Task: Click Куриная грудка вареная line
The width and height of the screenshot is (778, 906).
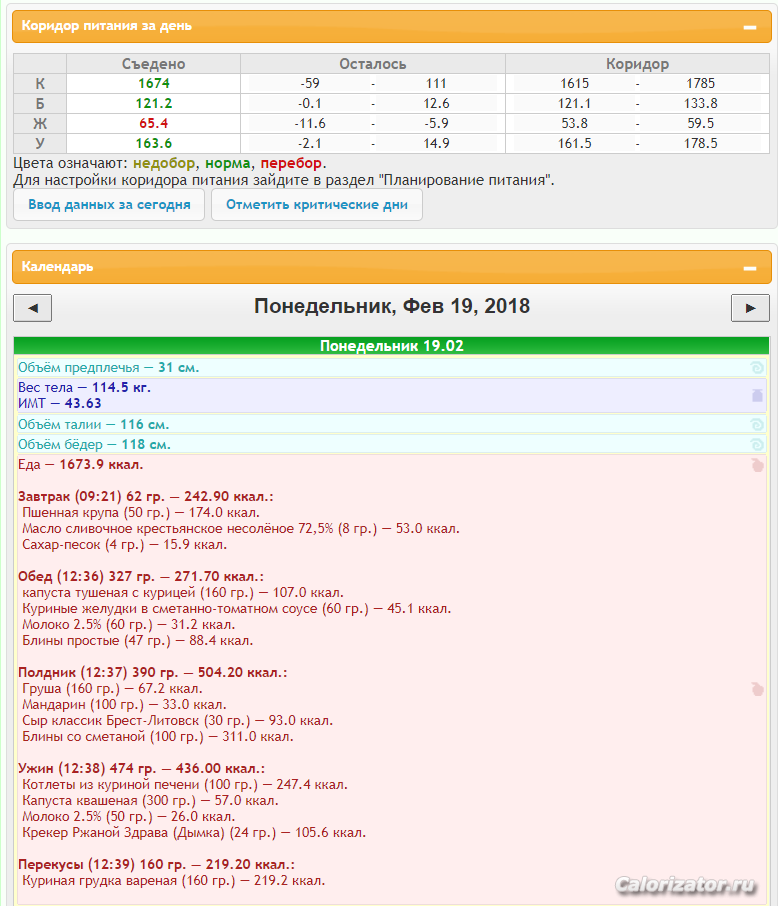Action: point(173,880)
